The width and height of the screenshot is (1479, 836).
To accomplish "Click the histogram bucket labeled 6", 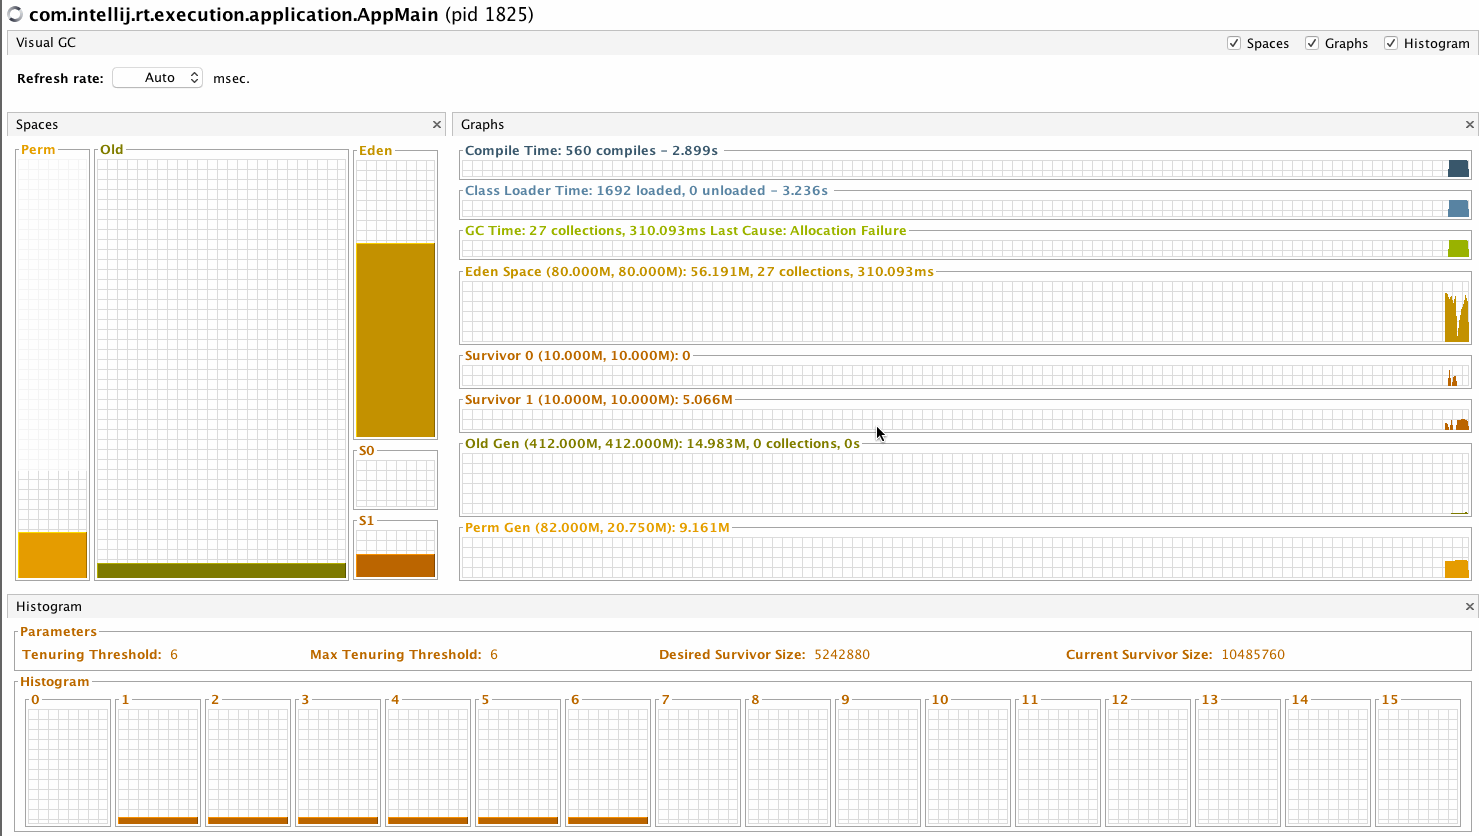I will pyautogui.click(x=608, y=765).
